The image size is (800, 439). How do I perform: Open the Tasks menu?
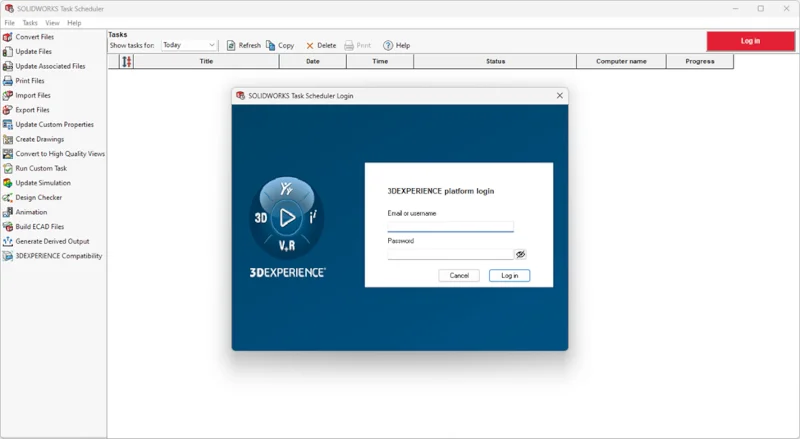[30, 22]
